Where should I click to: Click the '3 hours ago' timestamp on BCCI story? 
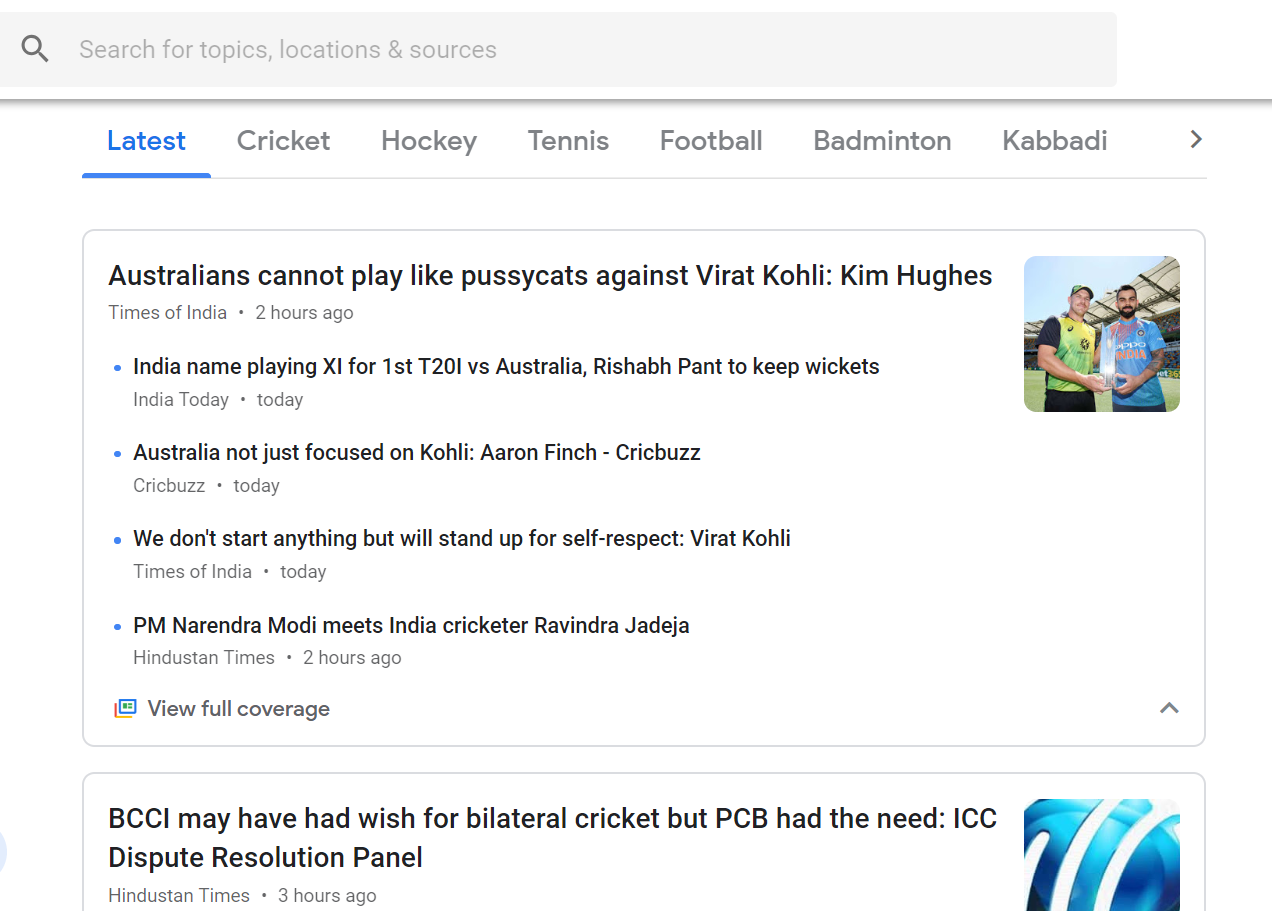point(327,896)
